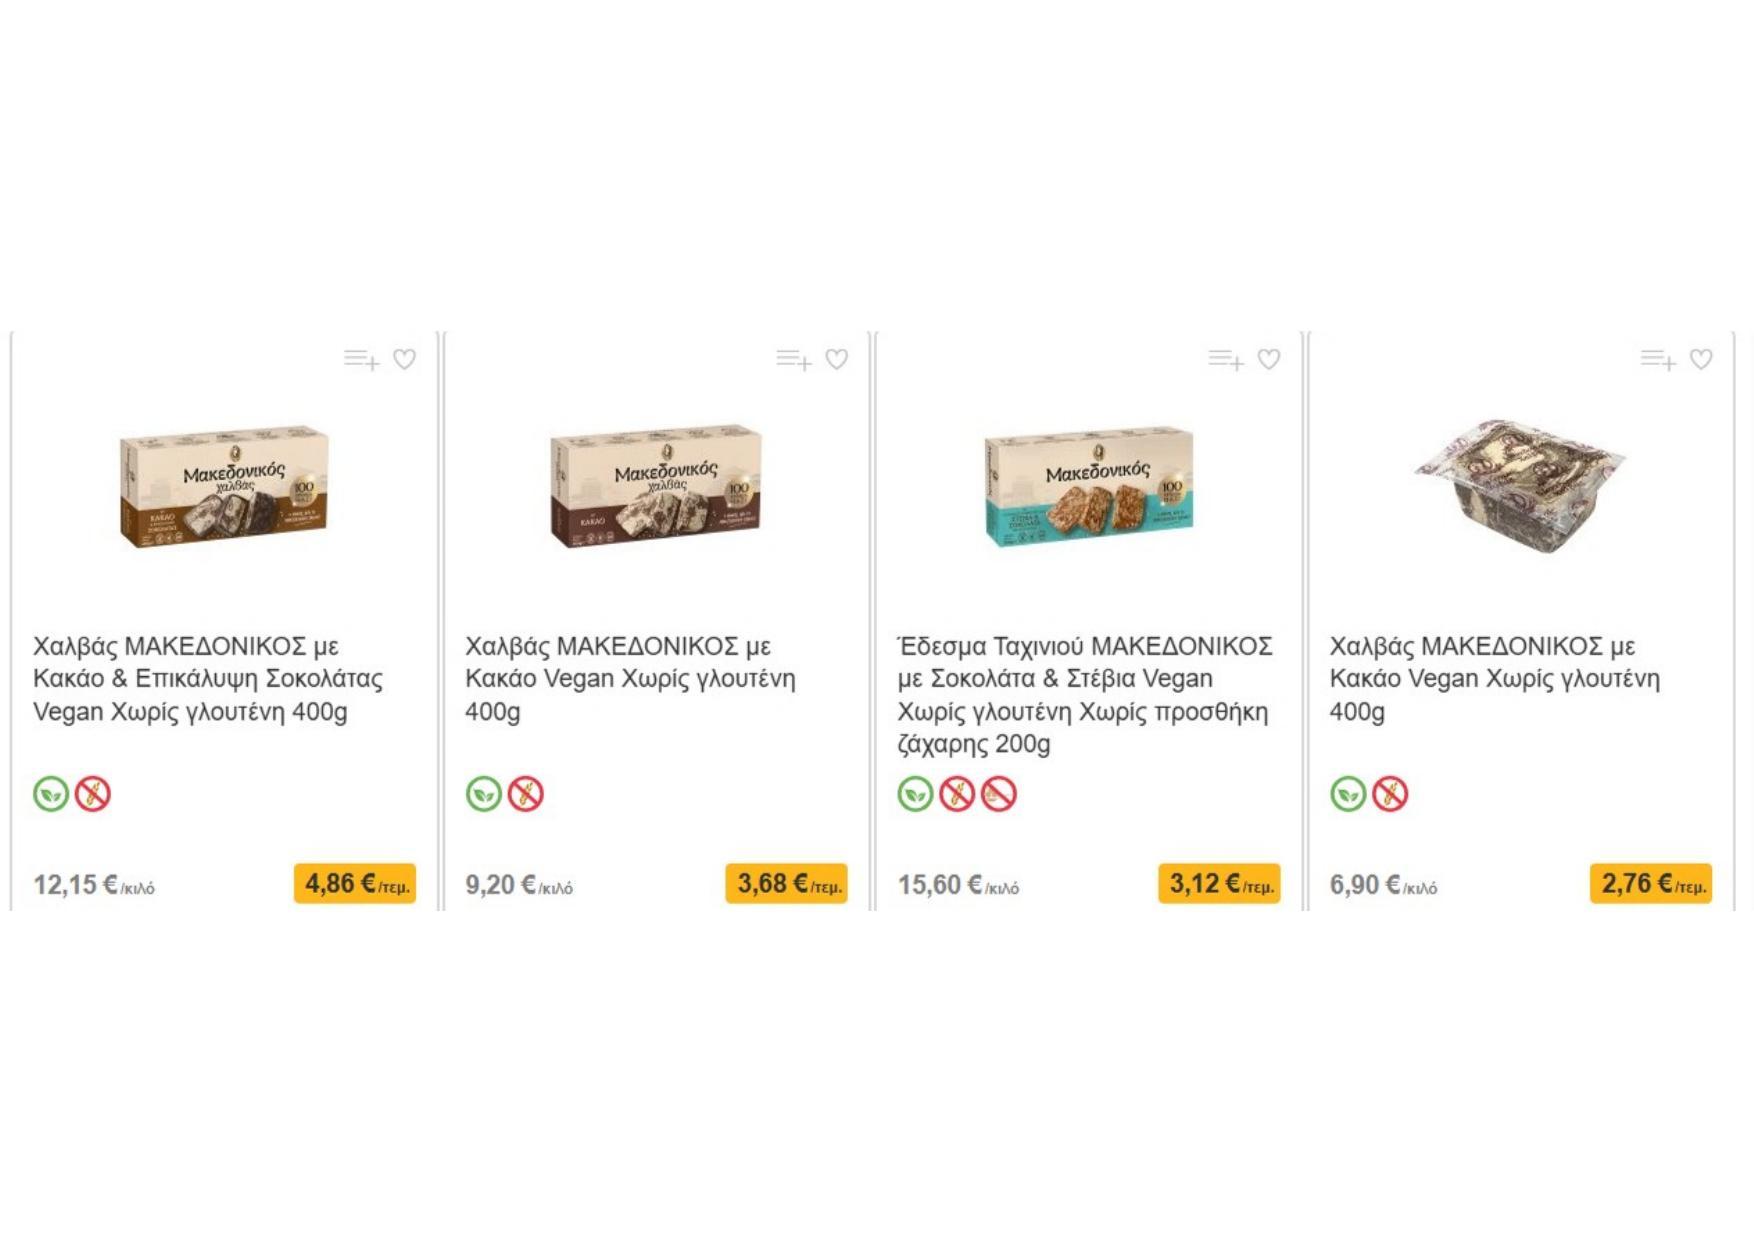Click vegan leaf badge on 2,76 € halva
This screenshot has width=1754, height=1240.
coord(1348,794)
